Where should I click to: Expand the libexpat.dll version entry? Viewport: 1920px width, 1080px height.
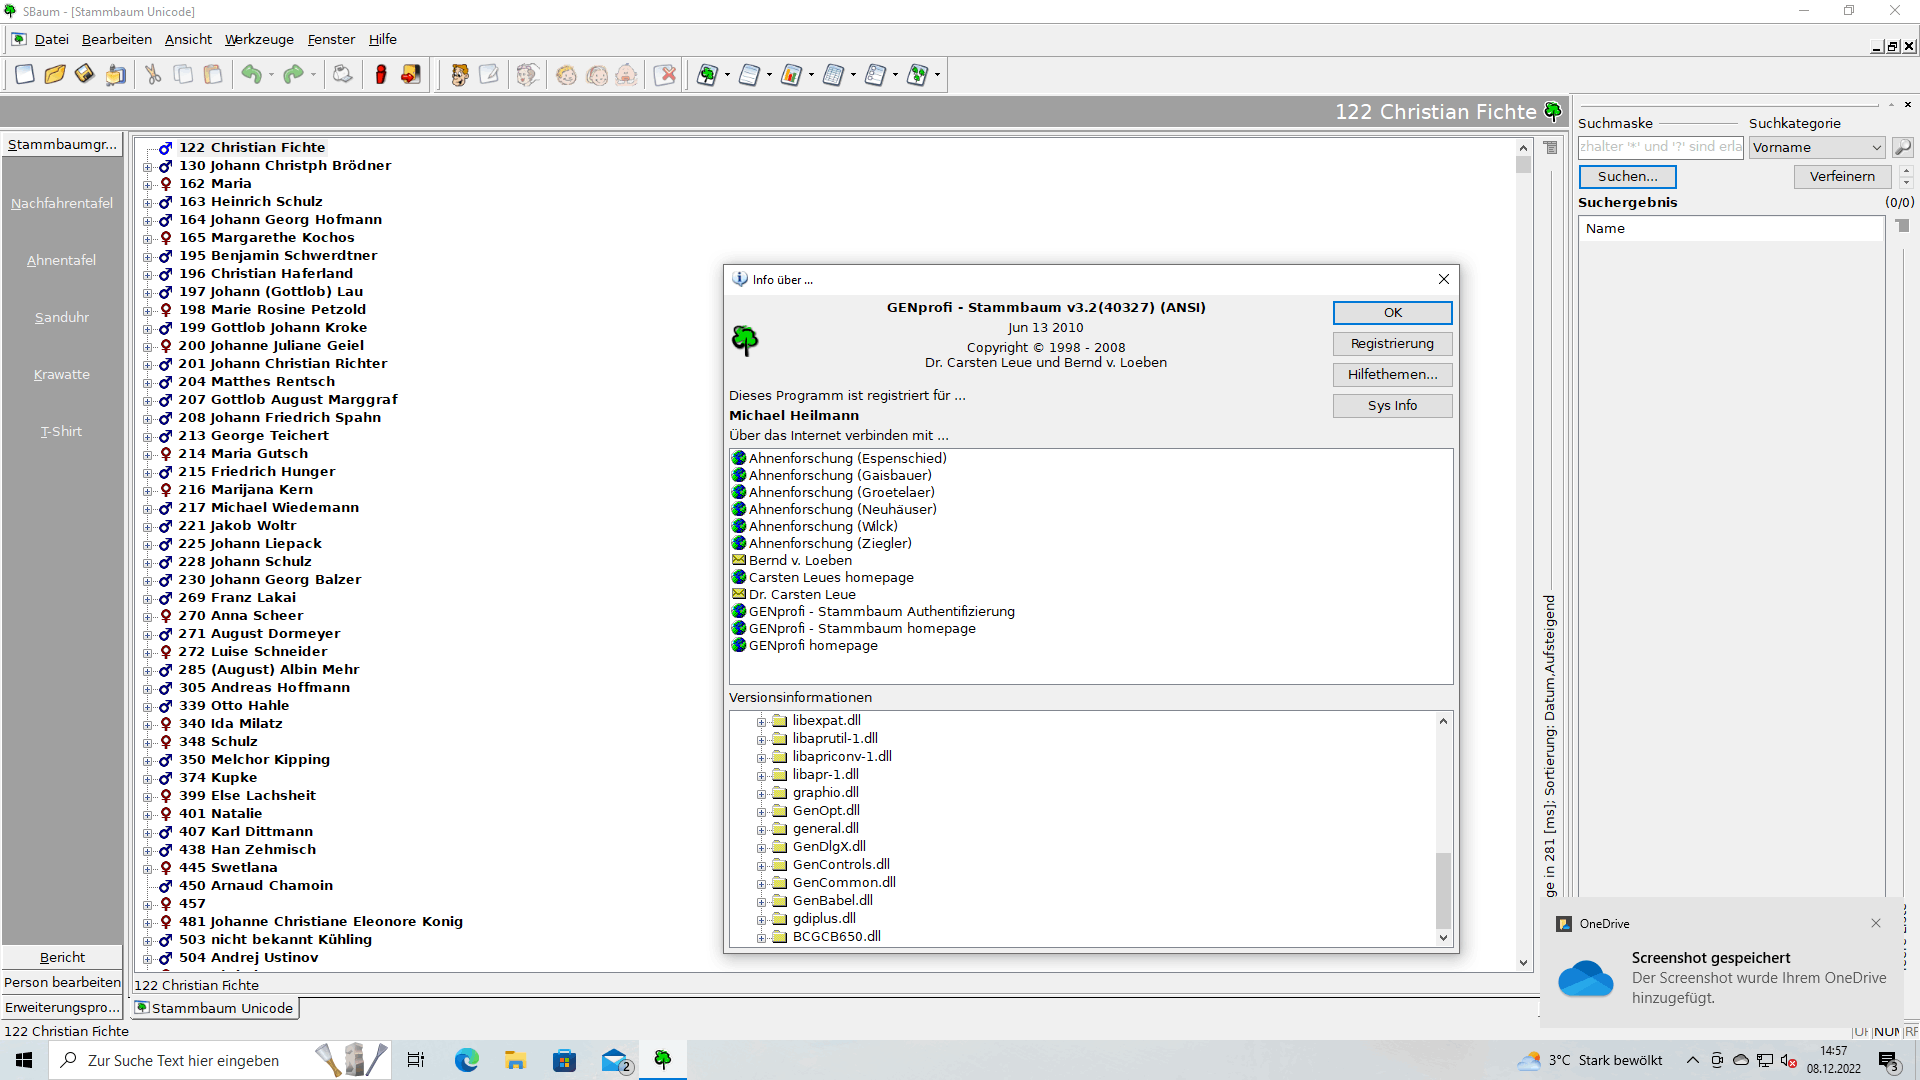[761, 721]
